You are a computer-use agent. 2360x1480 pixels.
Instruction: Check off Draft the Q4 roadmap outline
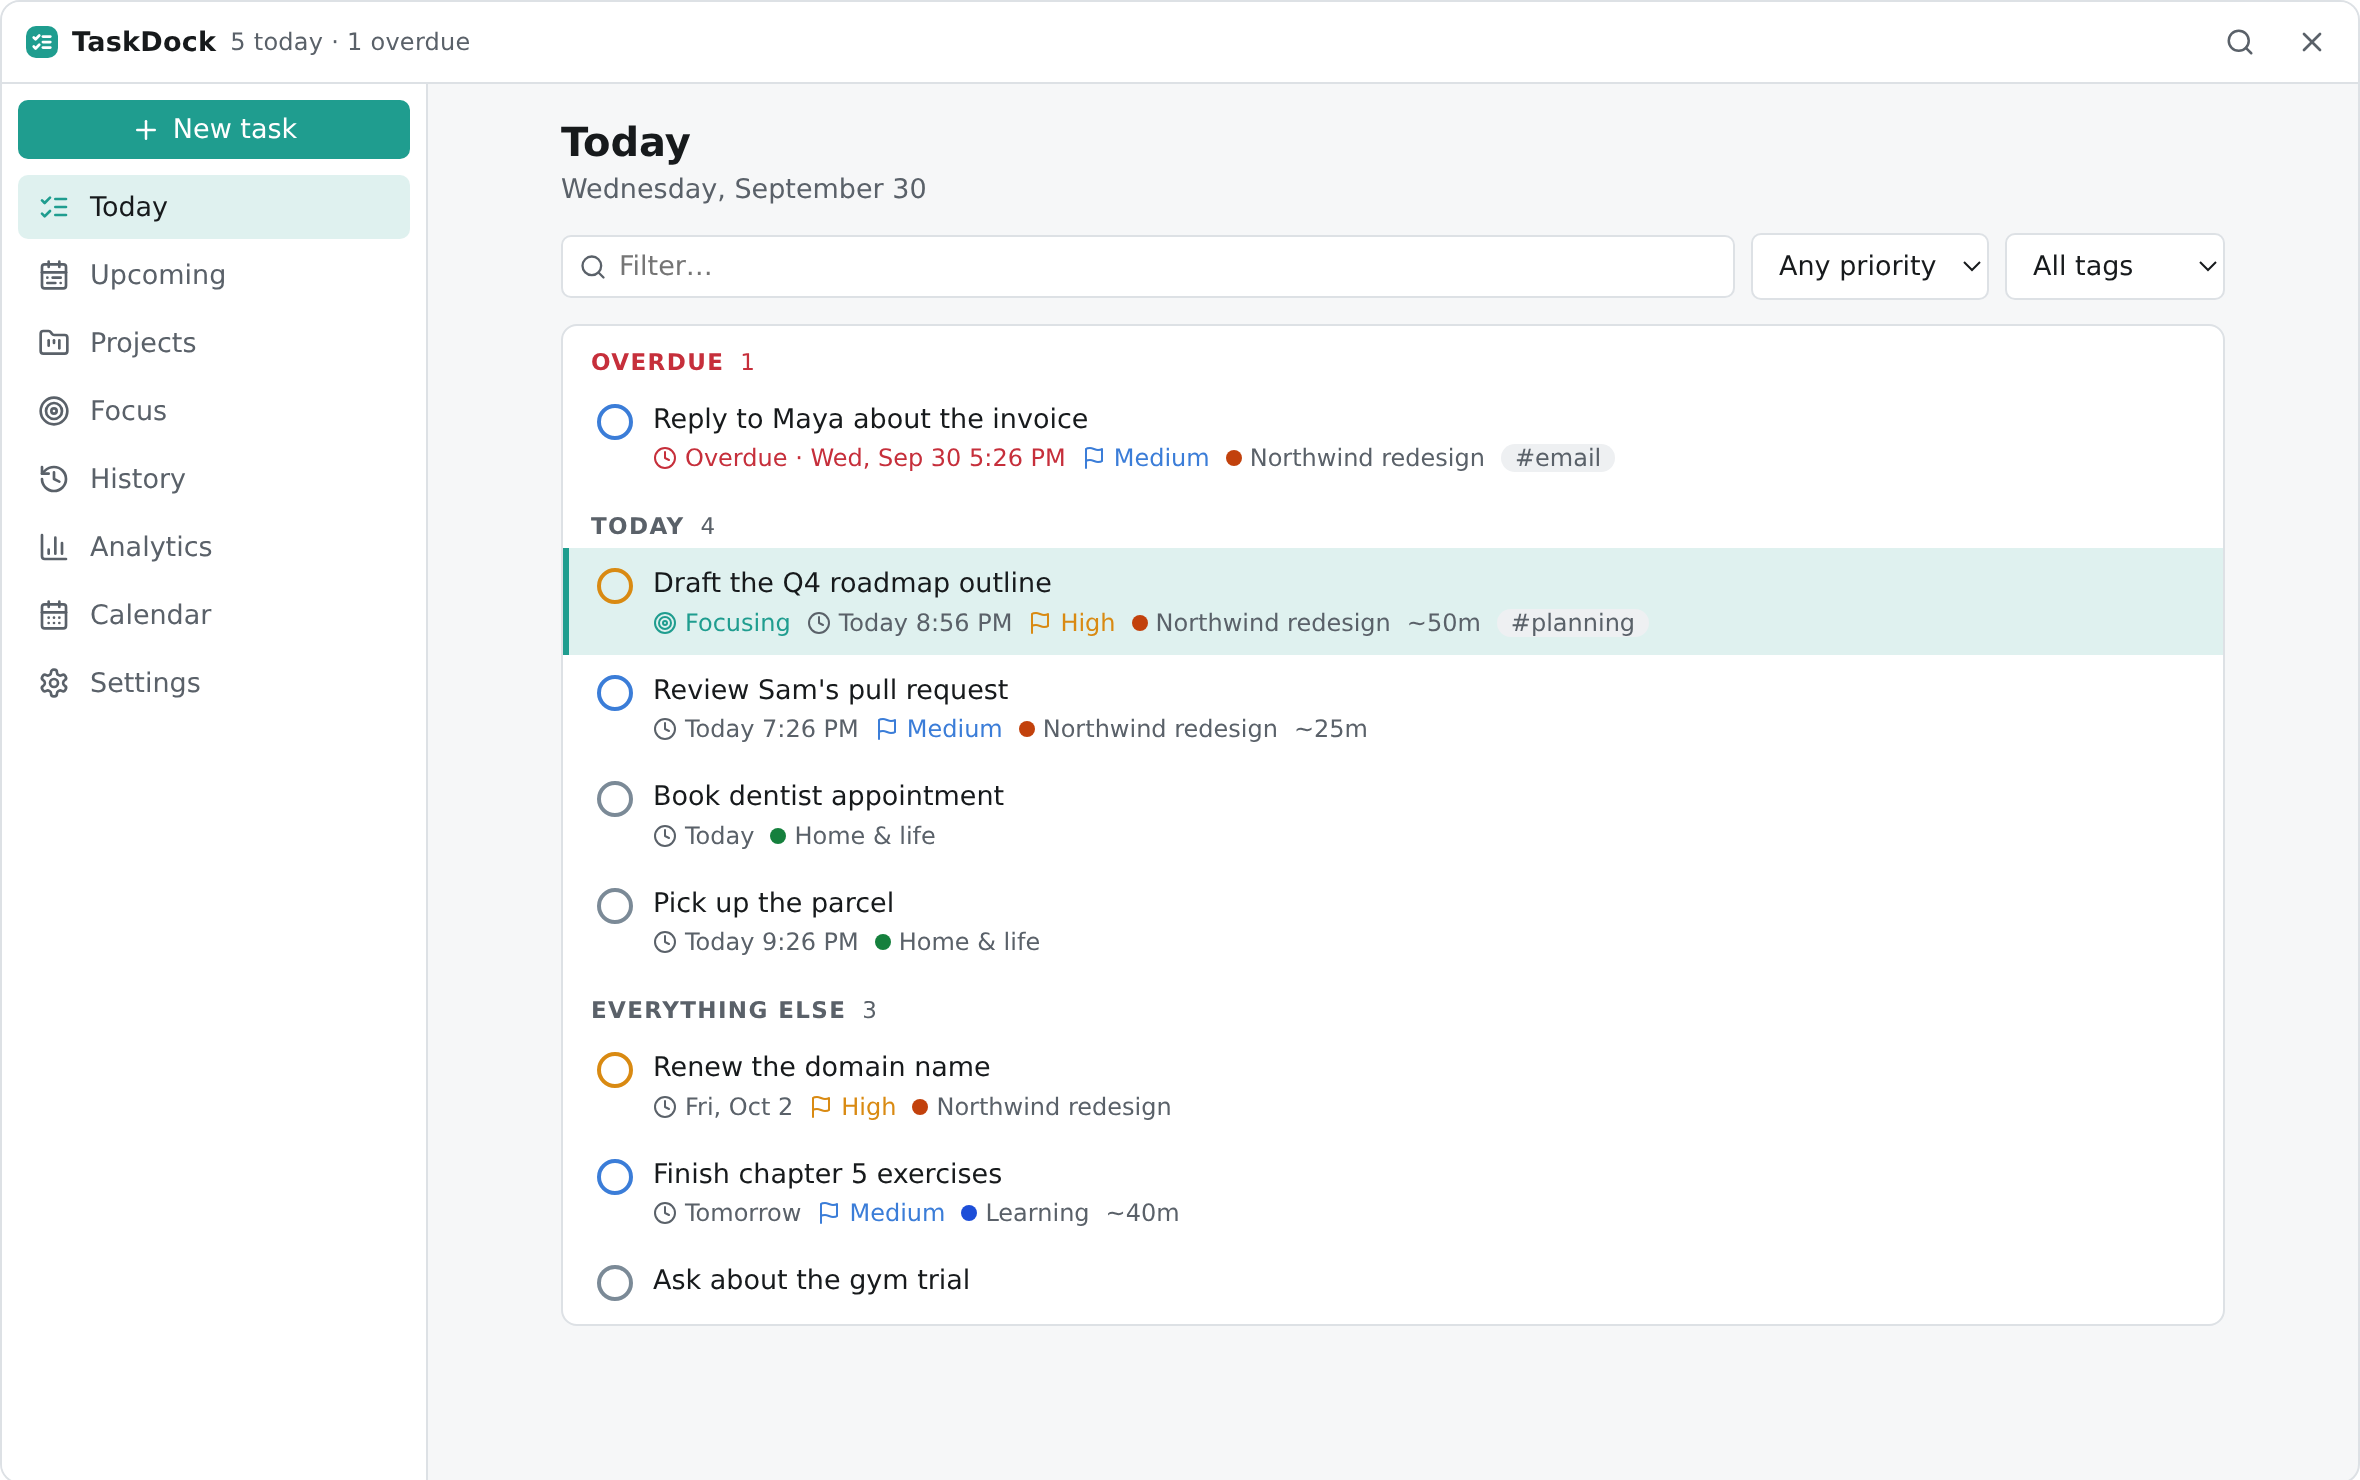[615, 586]
